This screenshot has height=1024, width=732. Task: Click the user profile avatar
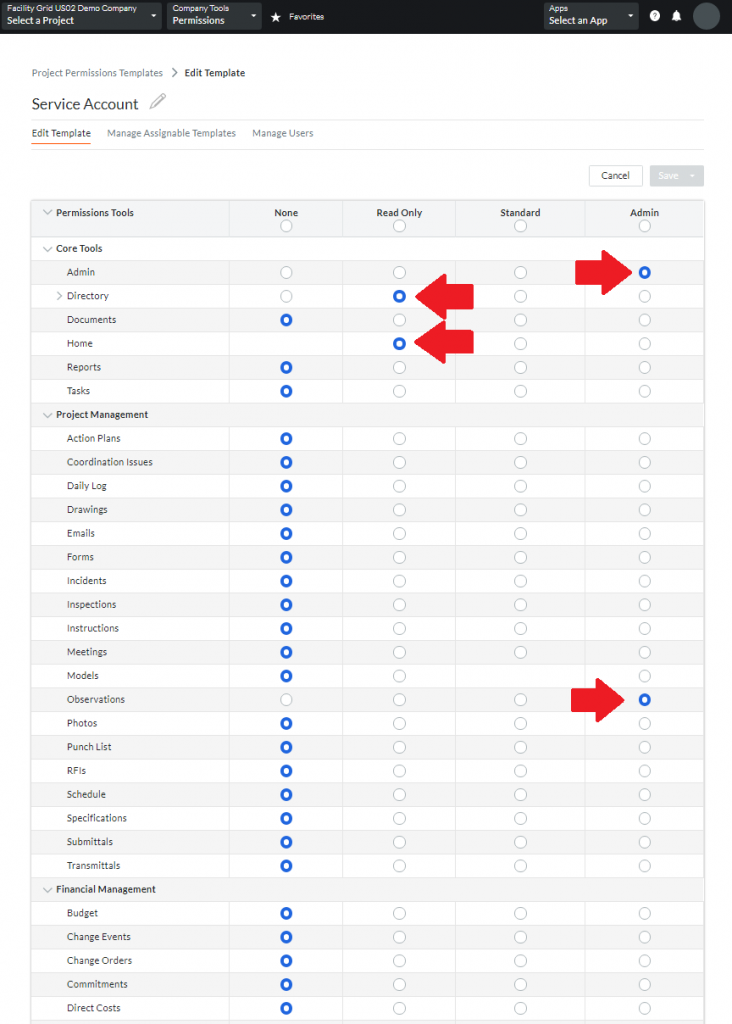(x=706, y=15)
